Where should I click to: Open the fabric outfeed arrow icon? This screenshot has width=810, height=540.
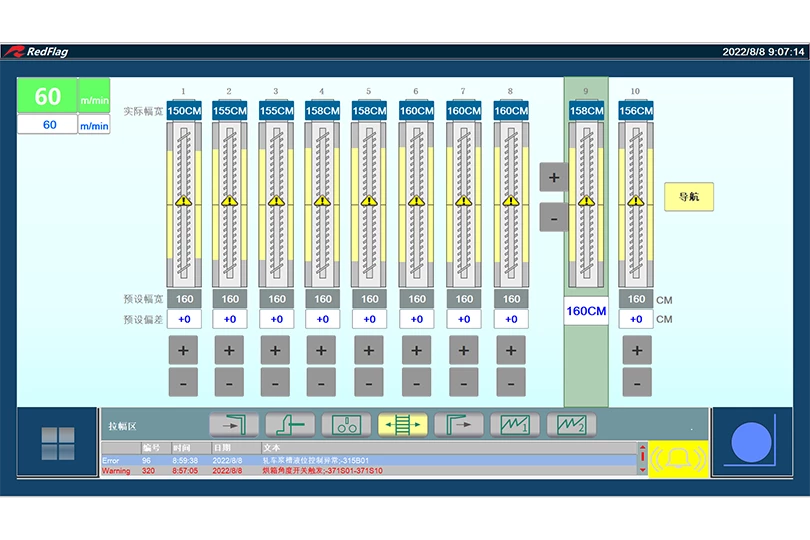(459, 425)
